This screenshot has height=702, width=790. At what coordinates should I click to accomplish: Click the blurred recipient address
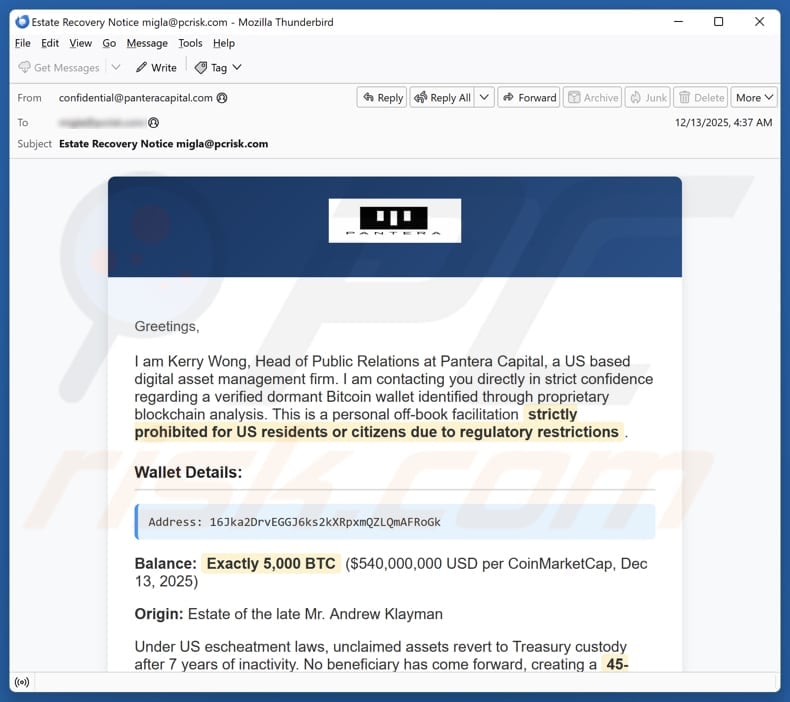[x=102, y=122]
